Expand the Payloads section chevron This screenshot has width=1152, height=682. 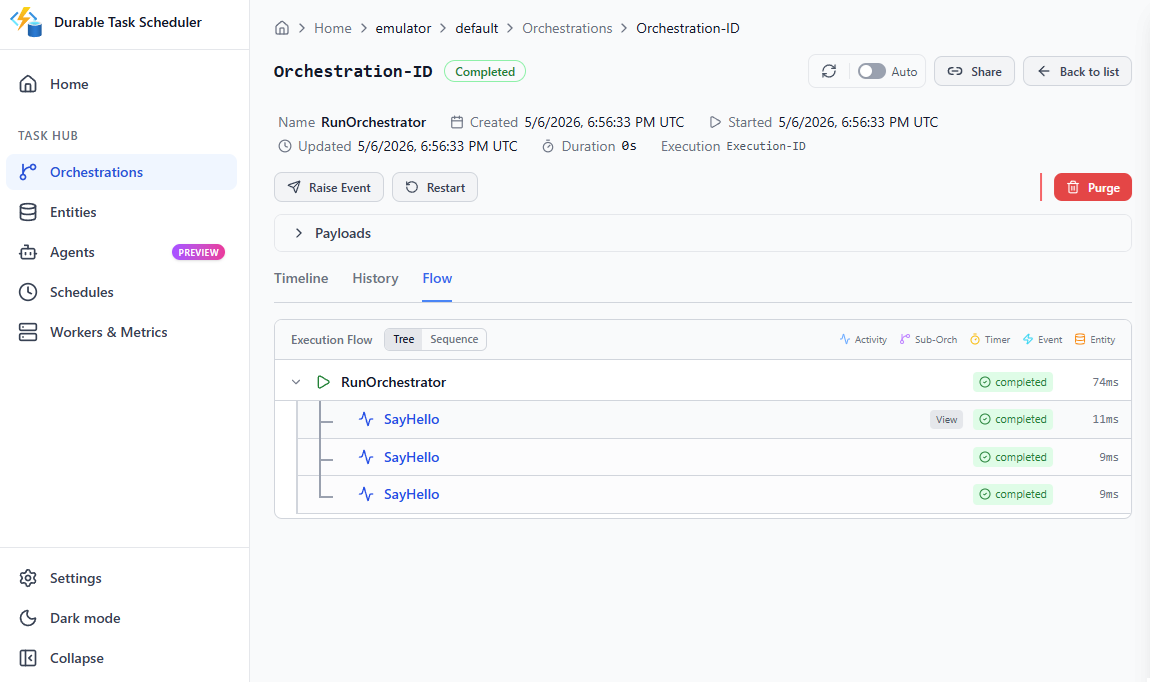(299, 233)
